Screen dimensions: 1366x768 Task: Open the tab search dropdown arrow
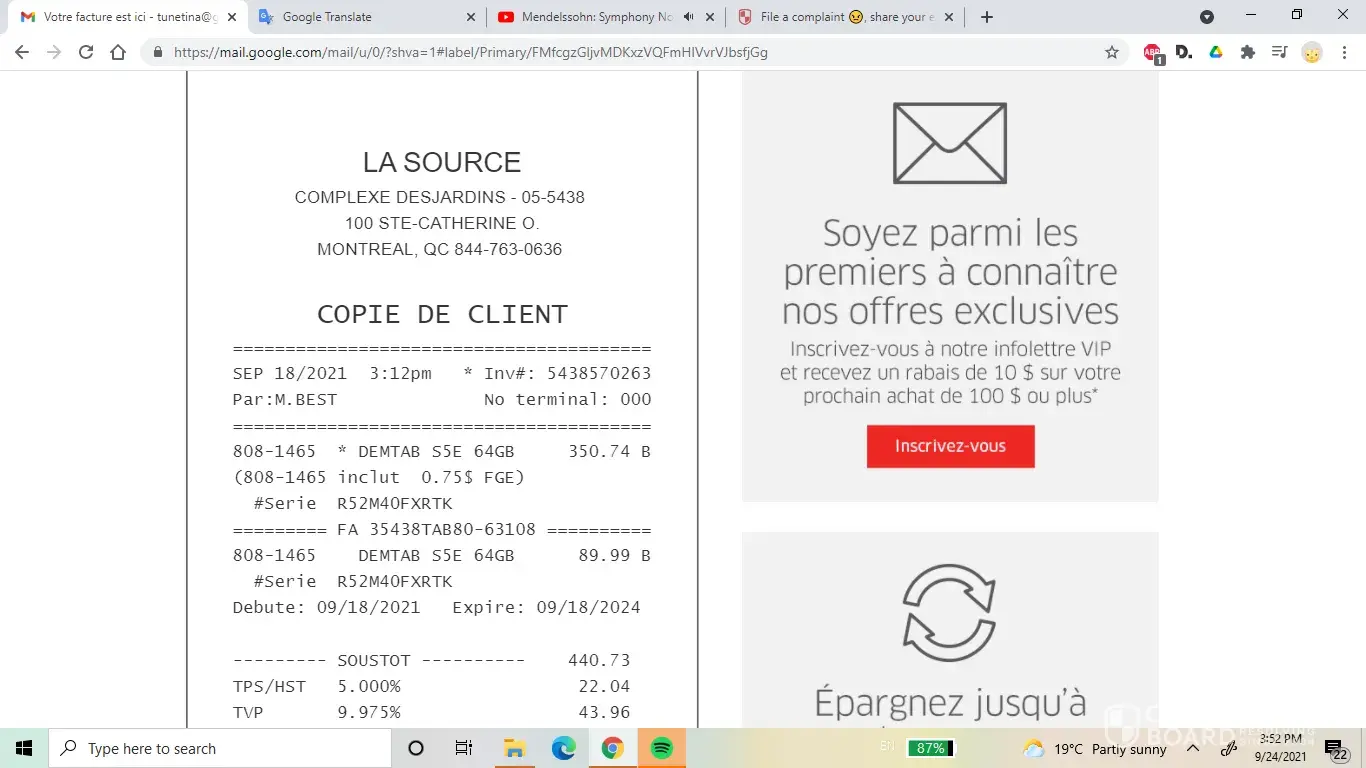coord(1207,17)
